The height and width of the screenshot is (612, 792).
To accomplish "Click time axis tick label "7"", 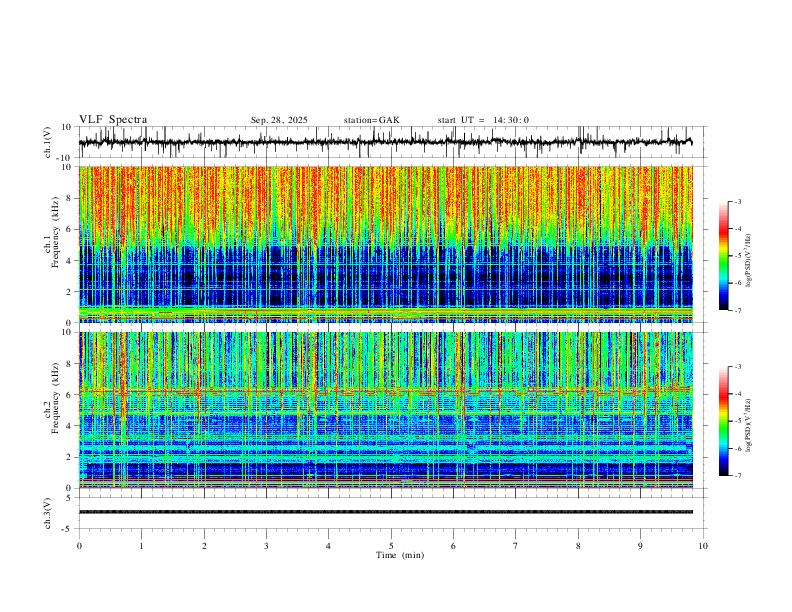I will click(x=516, y=546).
